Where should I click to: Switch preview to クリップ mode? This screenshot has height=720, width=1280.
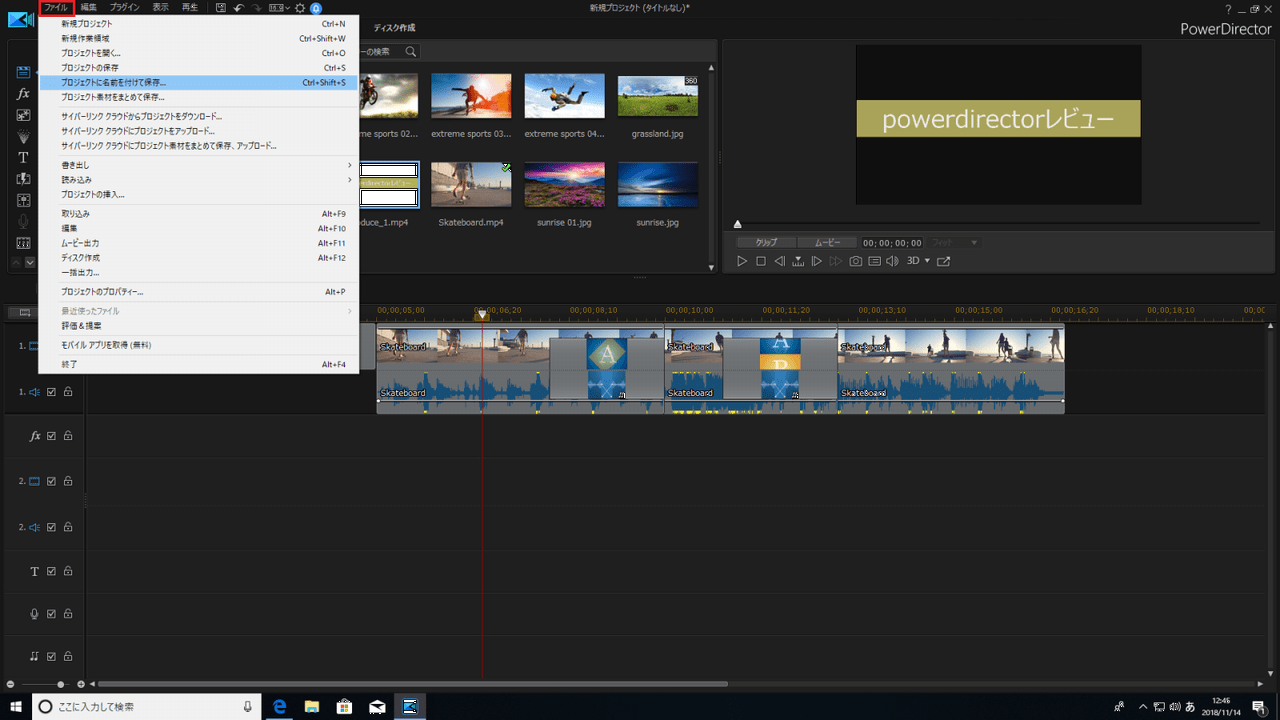point(767,243)
